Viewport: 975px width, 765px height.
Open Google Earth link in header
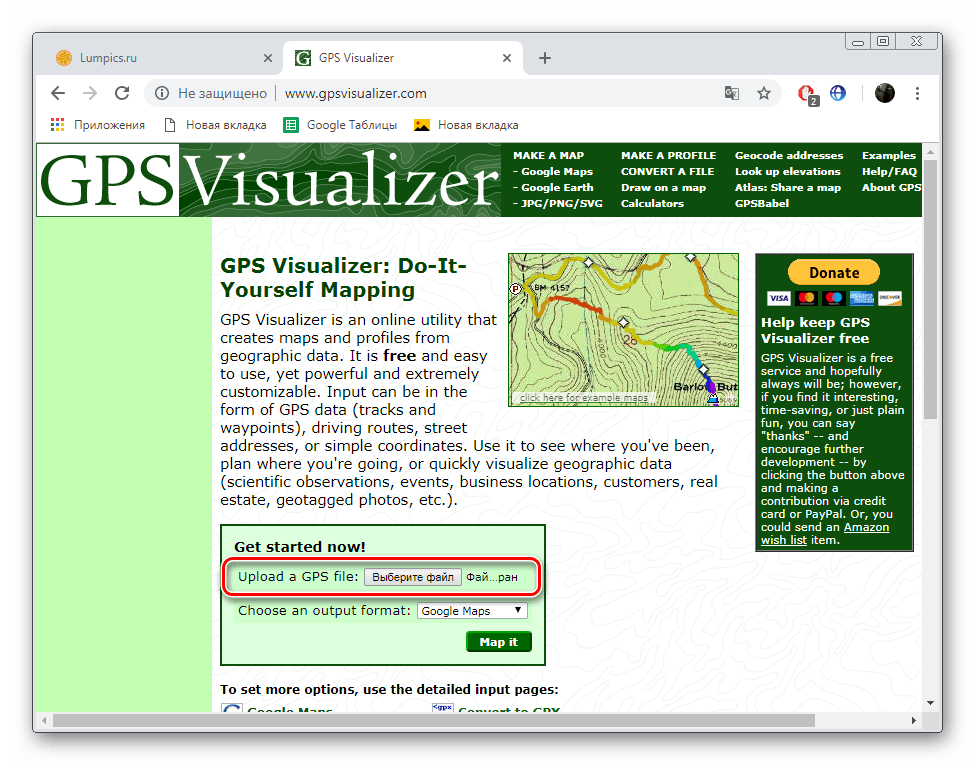click(x=557, y=188)
